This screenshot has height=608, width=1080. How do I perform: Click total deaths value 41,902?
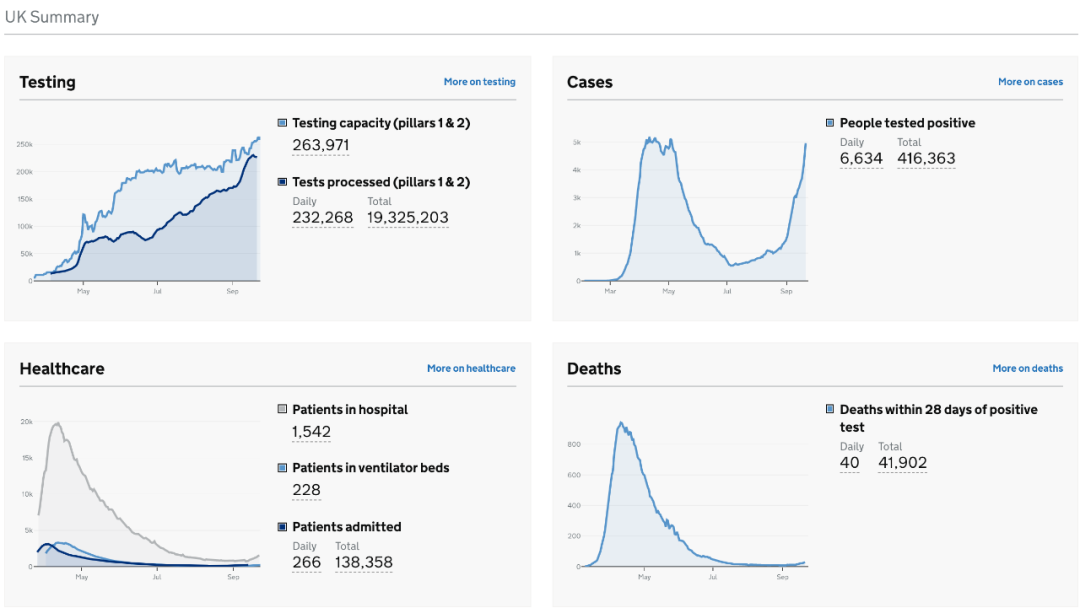[902, 463]
